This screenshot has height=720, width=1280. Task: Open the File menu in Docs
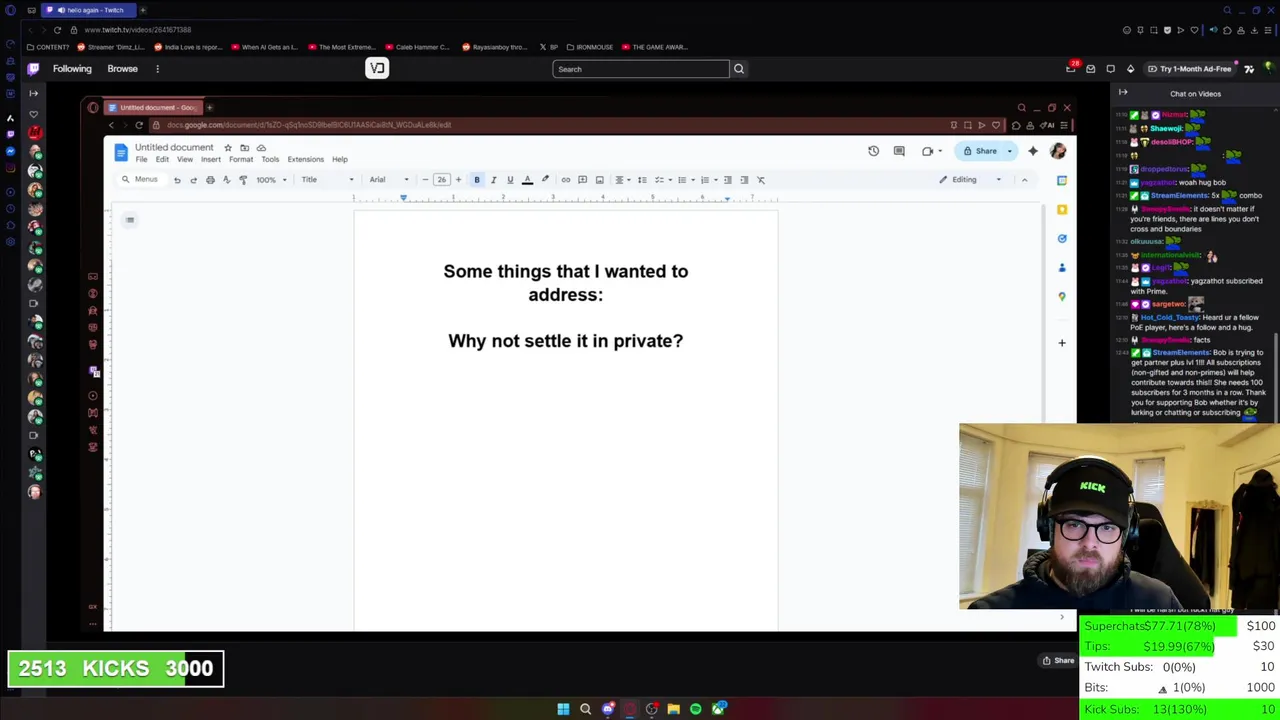(x=142, y=160)
